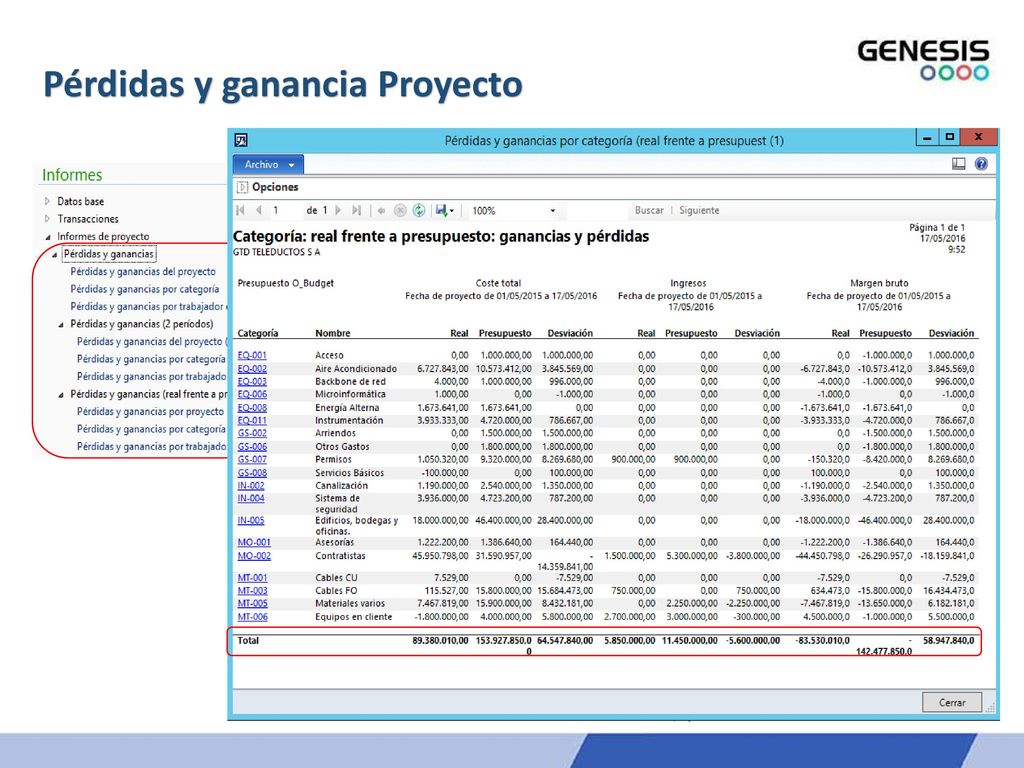
Task: Open por trabajador under the real frente group
Action: [x=152, y=447]
